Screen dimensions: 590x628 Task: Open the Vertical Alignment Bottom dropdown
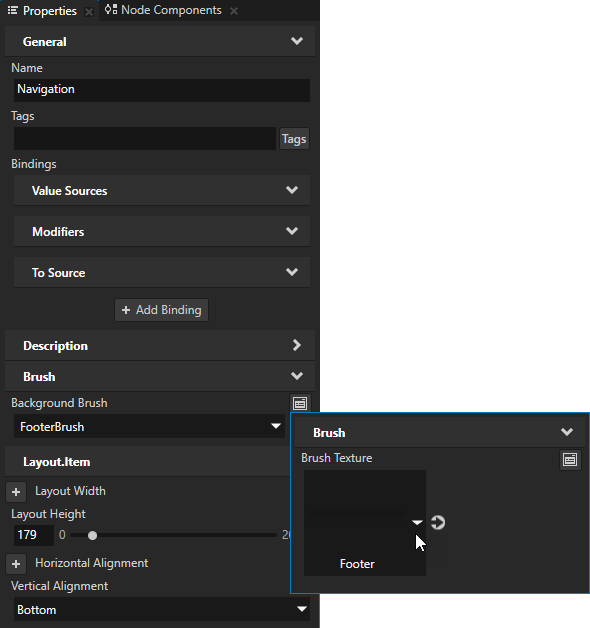[162, 609]
